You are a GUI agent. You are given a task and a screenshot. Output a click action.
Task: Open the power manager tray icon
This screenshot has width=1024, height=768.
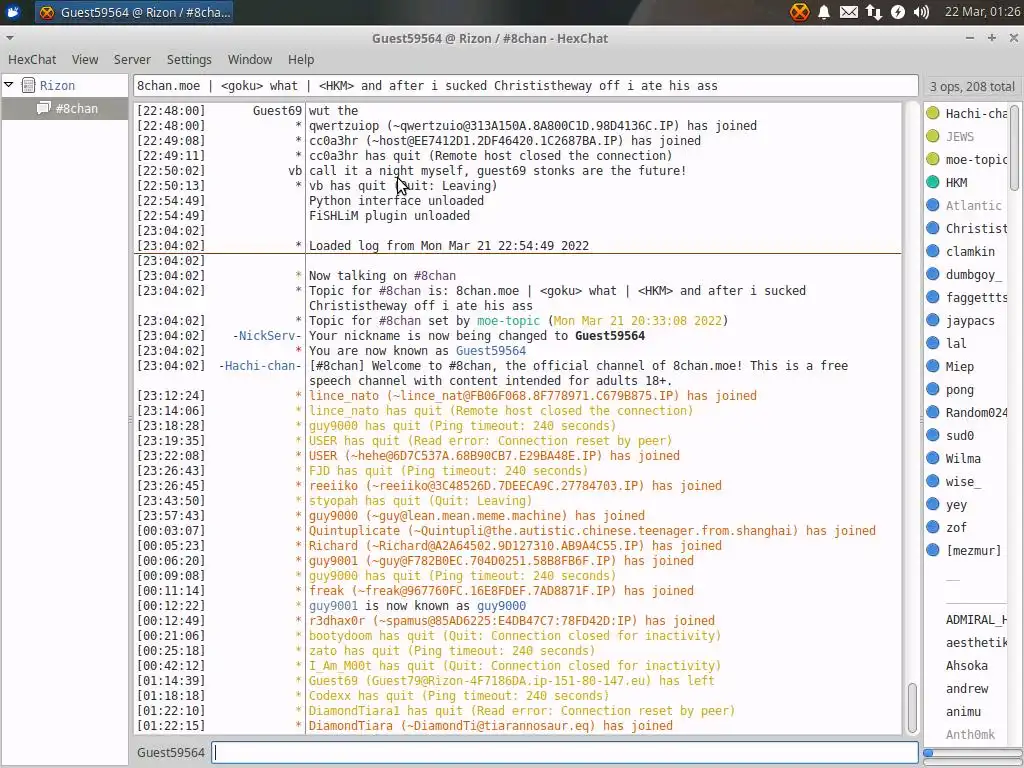tap(898, 12)
